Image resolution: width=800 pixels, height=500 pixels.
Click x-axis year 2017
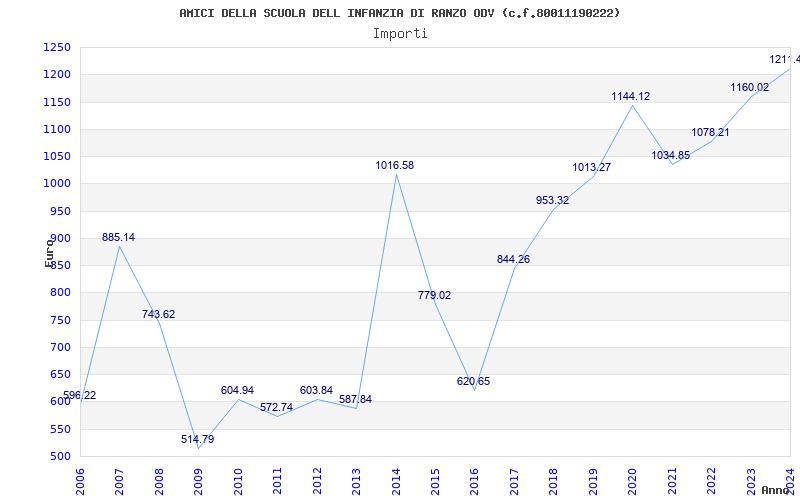[x=514, y=482]
